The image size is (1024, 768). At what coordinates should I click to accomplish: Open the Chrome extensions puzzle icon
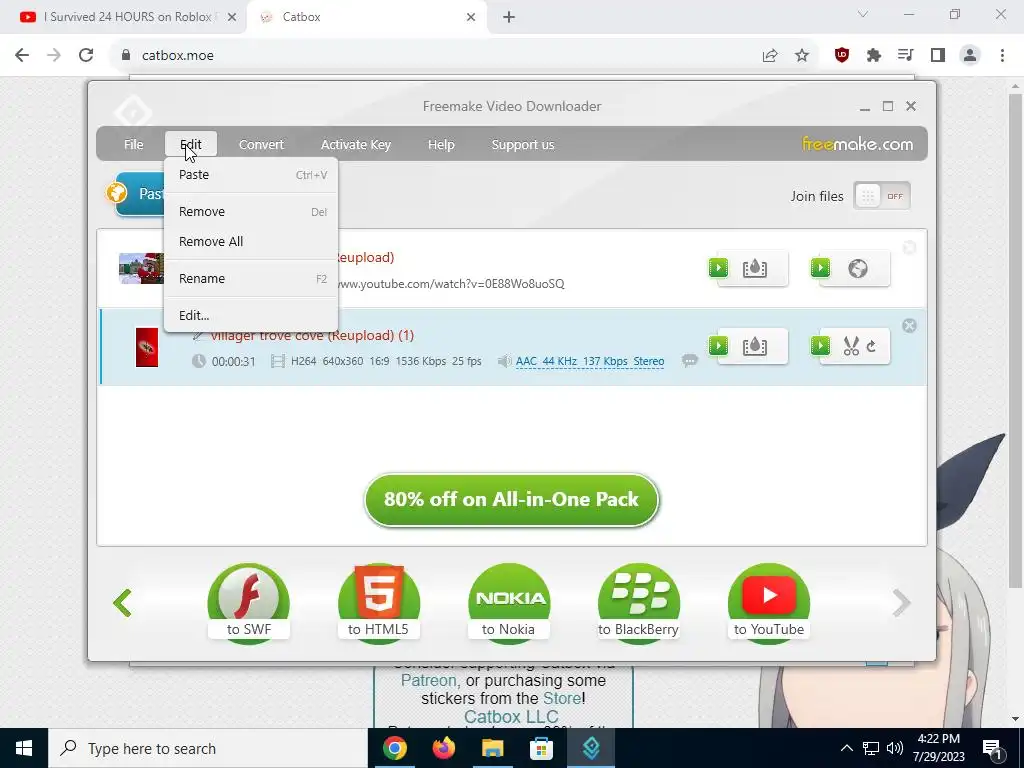tap(874, 56)
